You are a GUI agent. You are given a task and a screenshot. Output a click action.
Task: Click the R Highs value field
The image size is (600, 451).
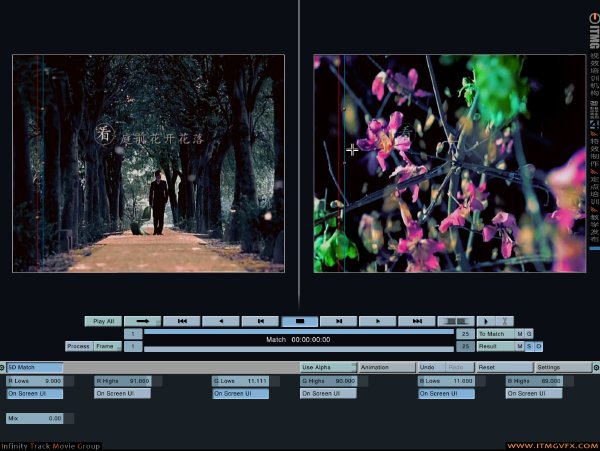pyautogui.click(x=122, y=381)
